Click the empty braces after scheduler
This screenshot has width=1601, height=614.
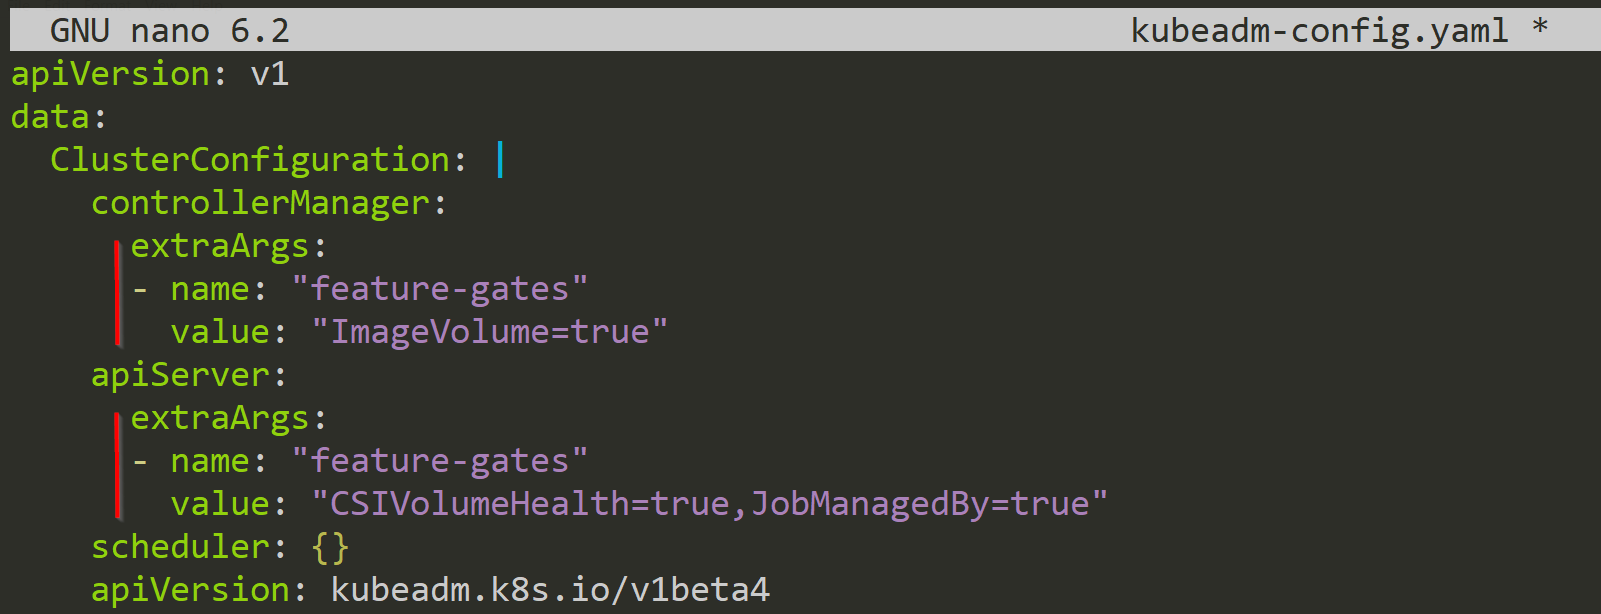click(x=330, y=547)
